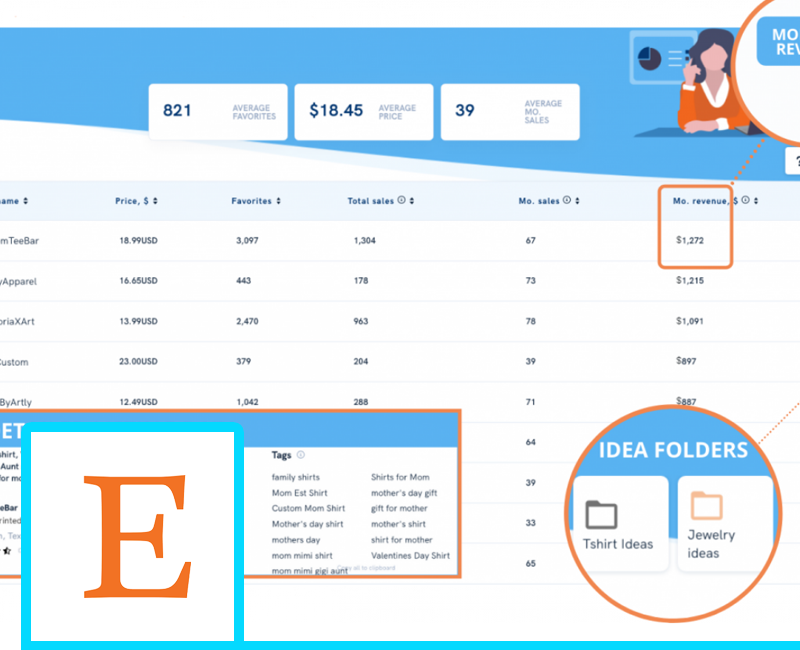Click the Average Price stat card
This screenshot has height=650, width=800.
coord(364,111)
